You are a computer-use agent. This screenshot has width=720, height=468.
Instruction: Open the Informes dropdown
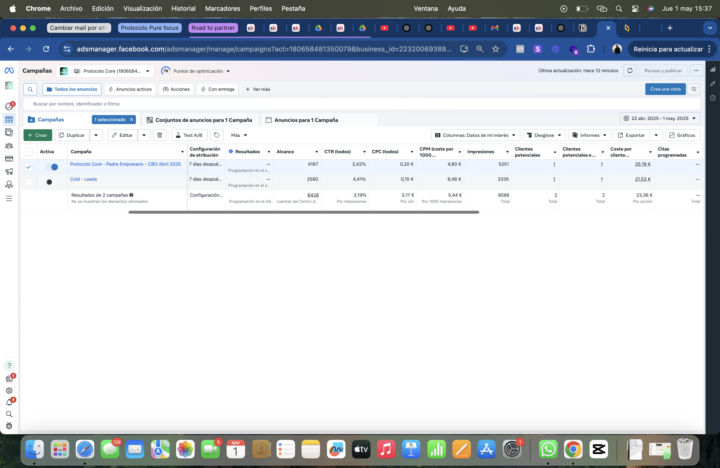point(590,135)
